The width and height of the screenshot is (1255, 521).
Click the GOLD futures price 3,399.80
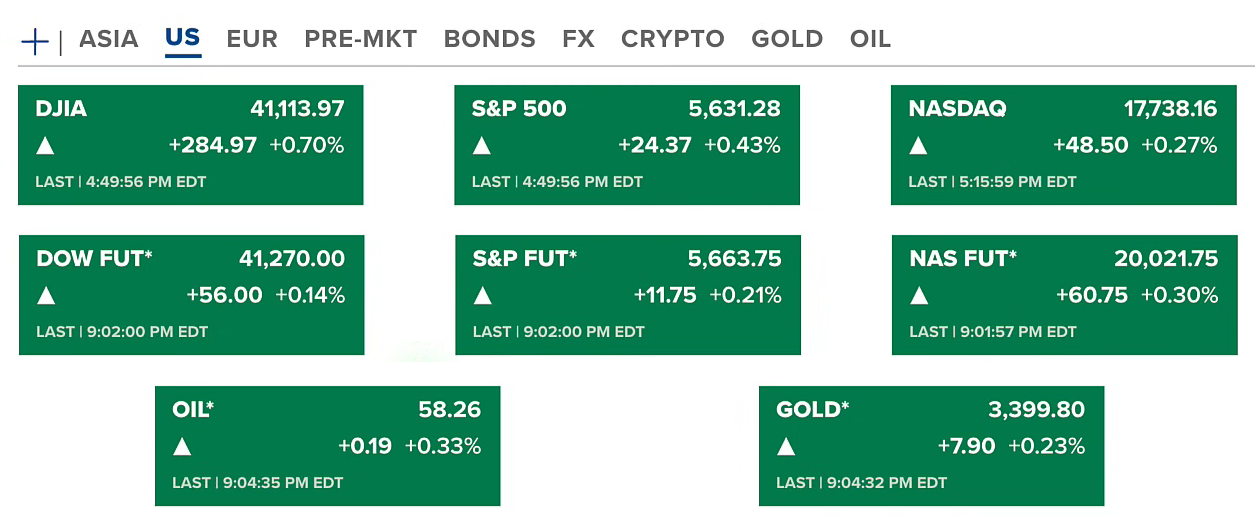point(1036,410)
